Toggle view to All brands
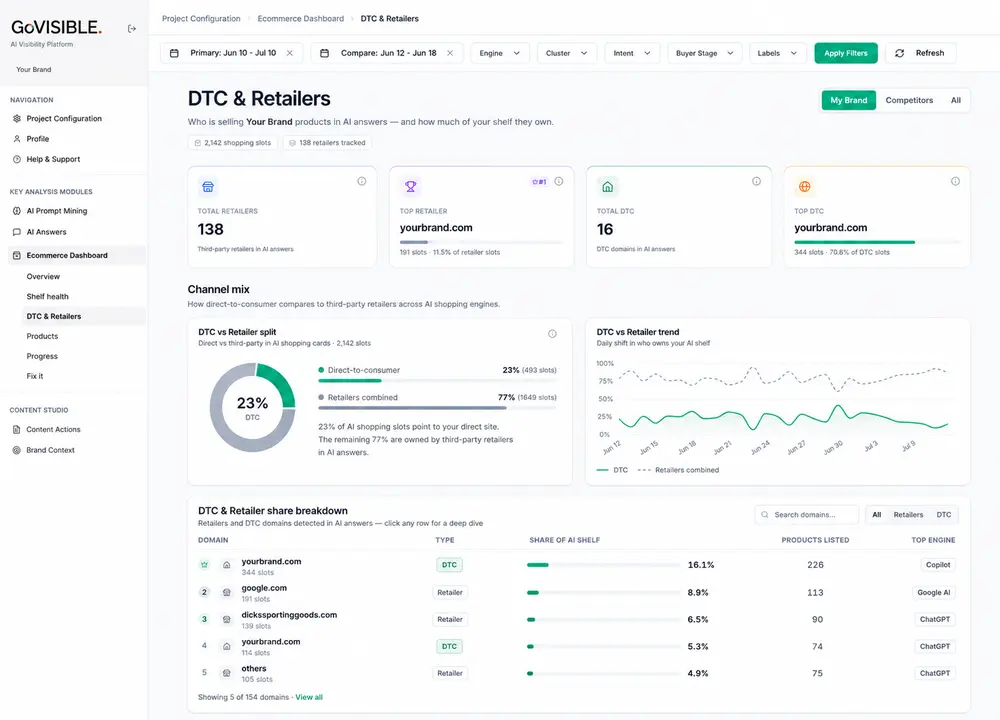 (x=955, y=100)
